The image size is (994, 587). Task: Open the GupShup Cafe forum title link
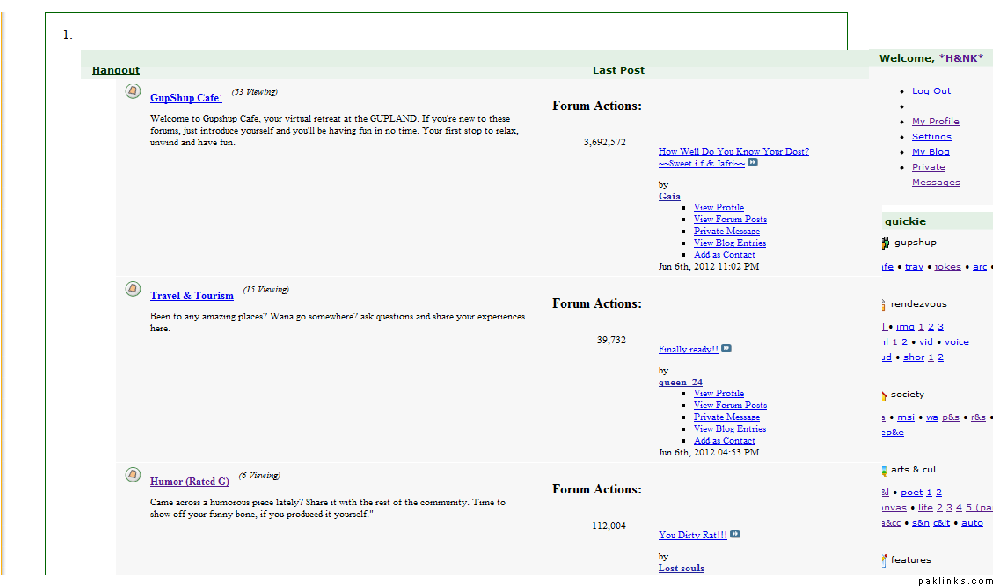185,98
